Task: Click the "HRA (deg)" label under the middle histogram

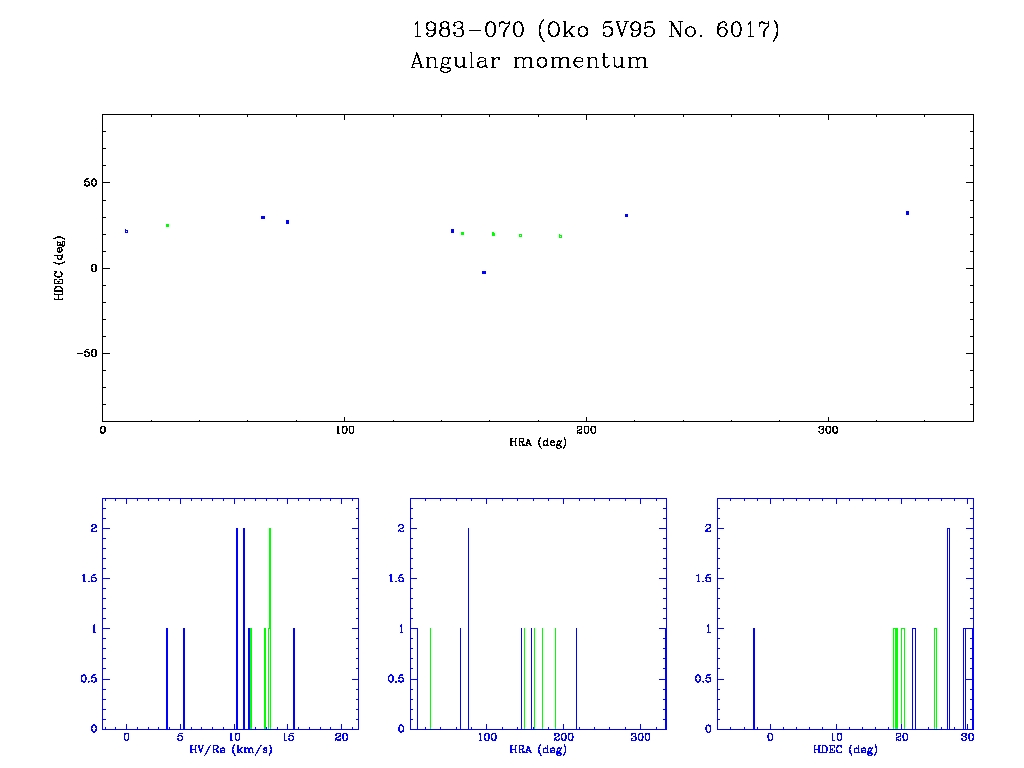Action: pos(537,749)
